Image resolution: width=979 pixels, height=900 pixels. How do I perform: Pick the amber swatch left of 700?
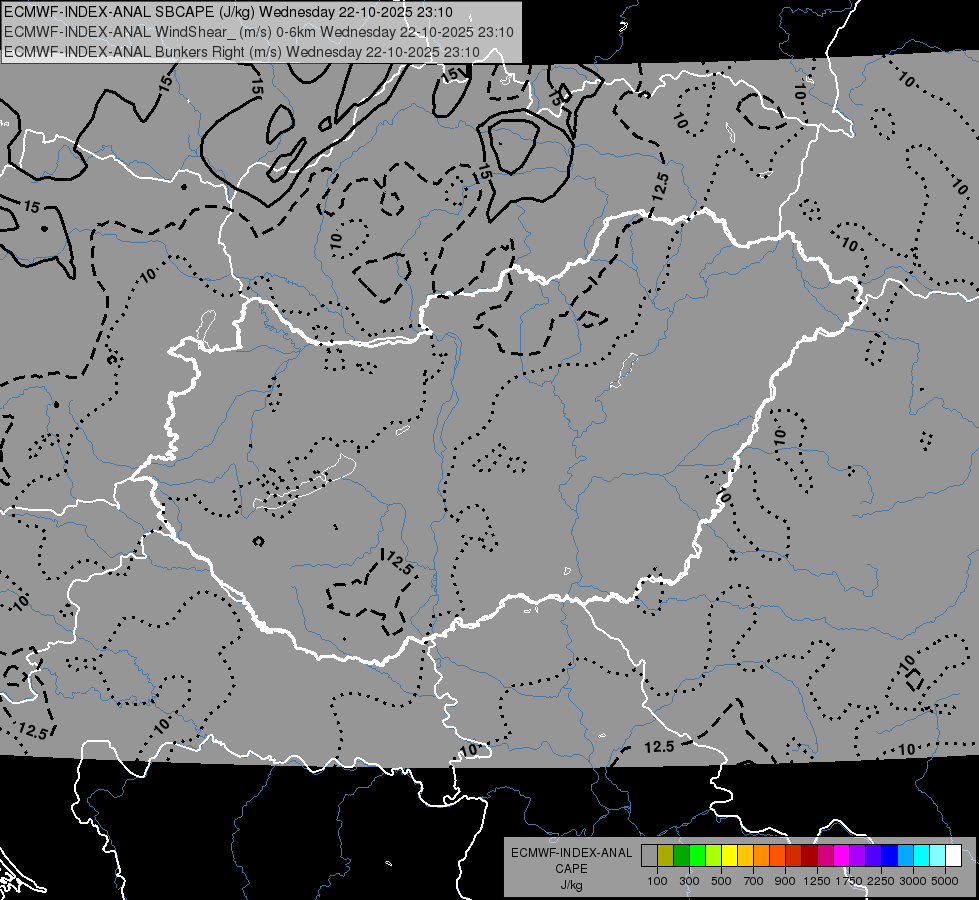click(x=745, y=856)
